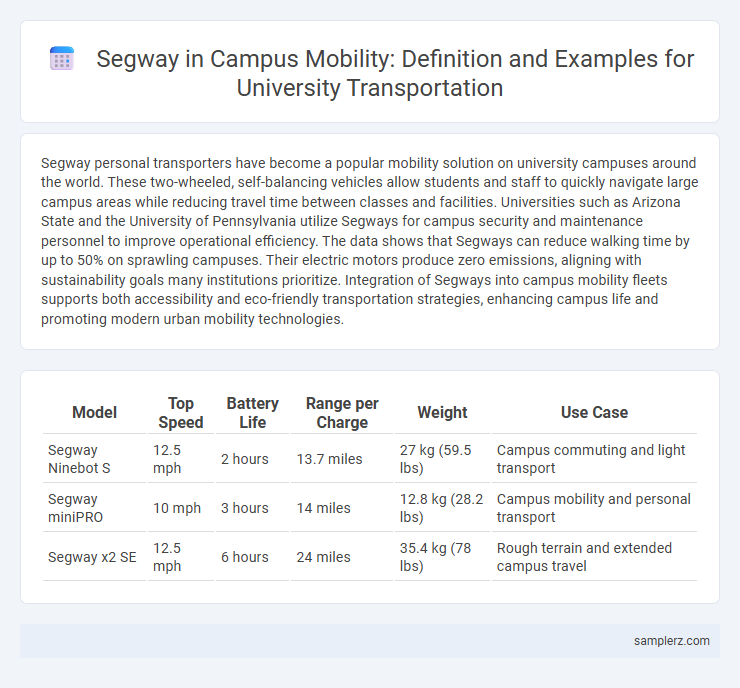Click the '3 hours' battery life cell
The width and height of the screenshot is (740, 688).
click(252, 508)
